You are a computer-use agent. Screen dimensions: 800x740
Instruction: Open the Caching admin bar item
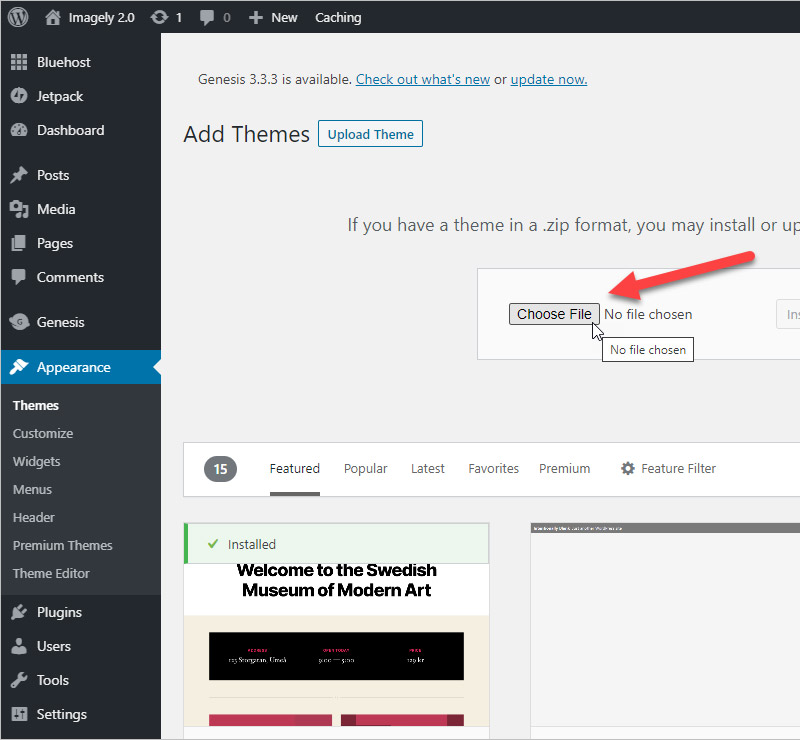coord(338,18)
